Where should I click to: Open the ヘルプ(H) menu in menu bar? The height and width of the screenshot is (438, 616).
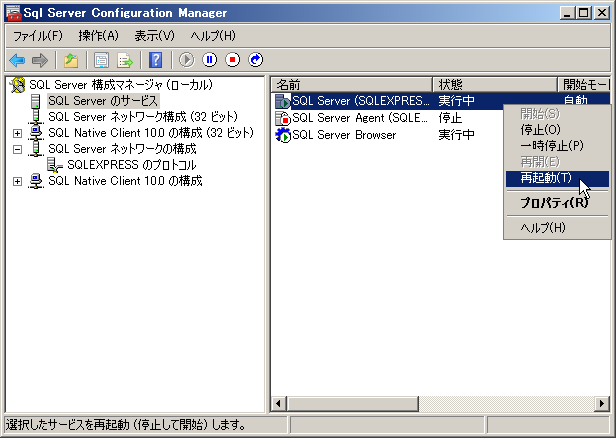click(213, 36)
